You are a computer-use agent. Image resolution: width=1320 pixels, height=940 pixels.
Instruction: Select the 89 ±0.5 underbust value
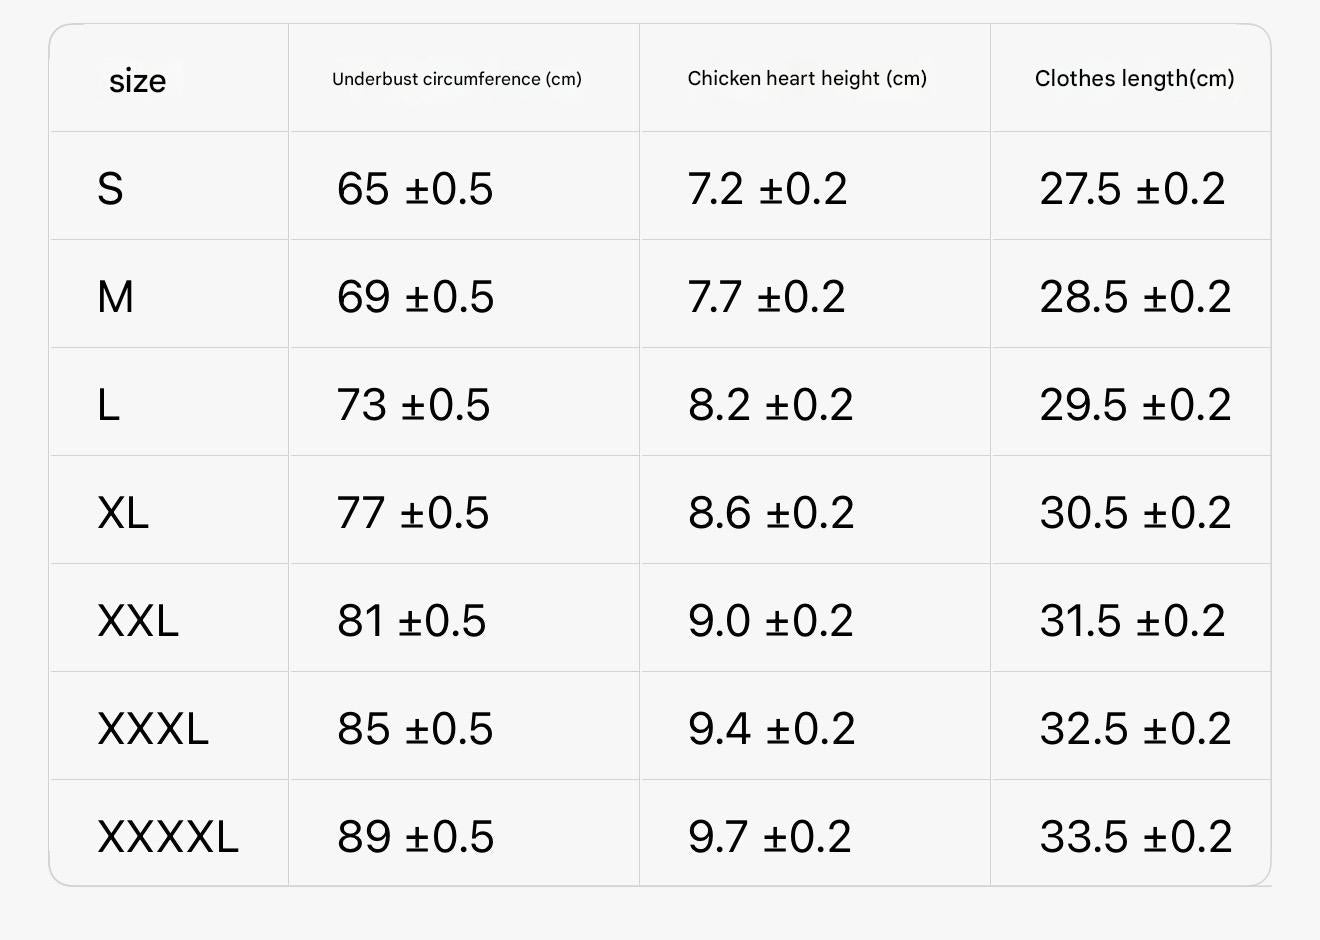(415, 837)
